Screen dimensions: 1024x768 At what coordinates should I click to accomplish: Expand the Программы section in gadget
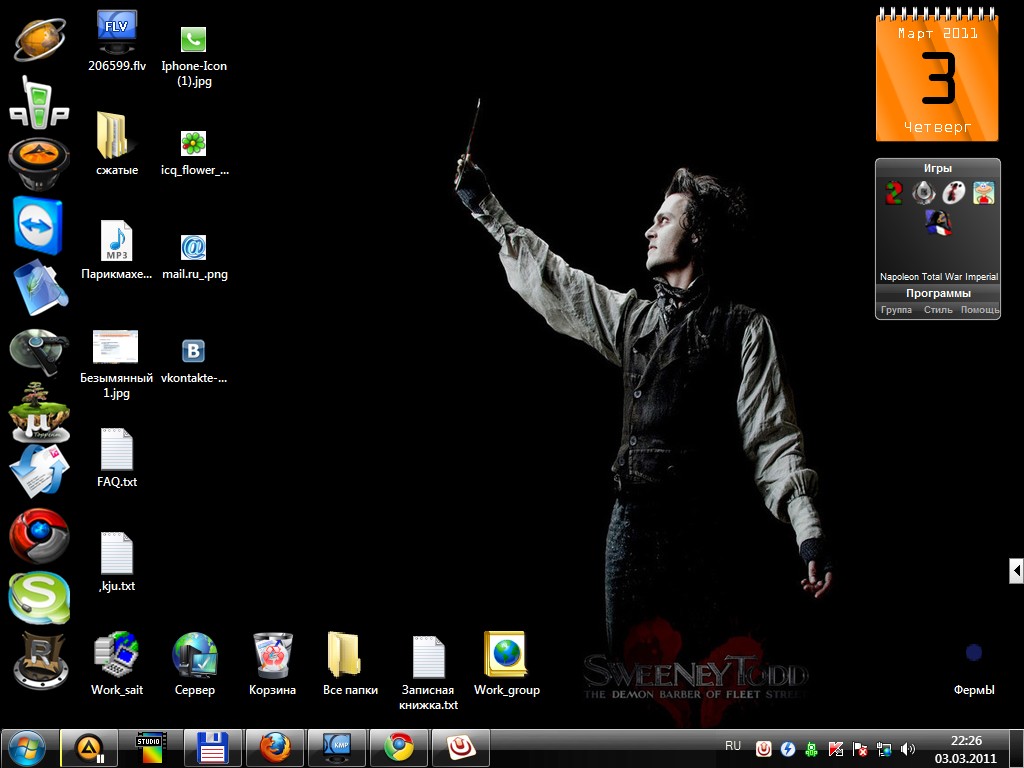(x=937, y=293)
